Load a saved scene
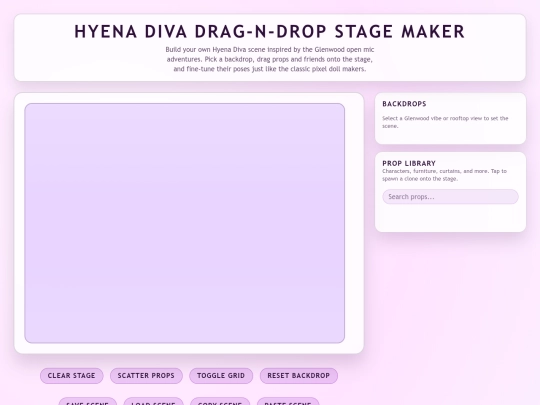Screen dimensions: 540x405 (x=153, y=402)
